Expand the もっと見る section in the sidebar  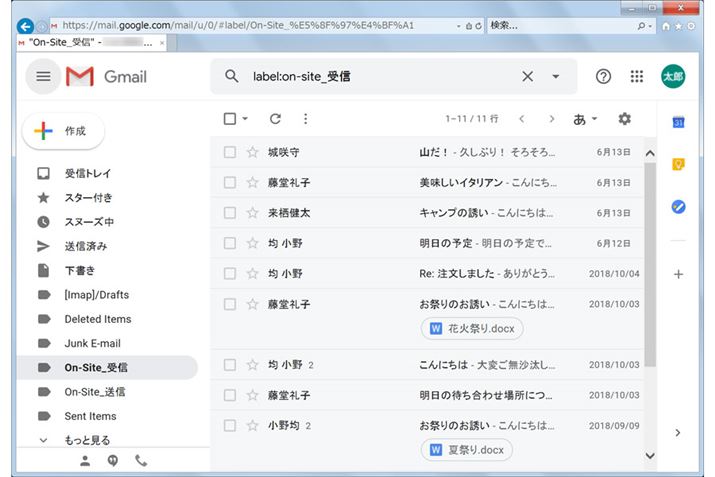(86, 440)
